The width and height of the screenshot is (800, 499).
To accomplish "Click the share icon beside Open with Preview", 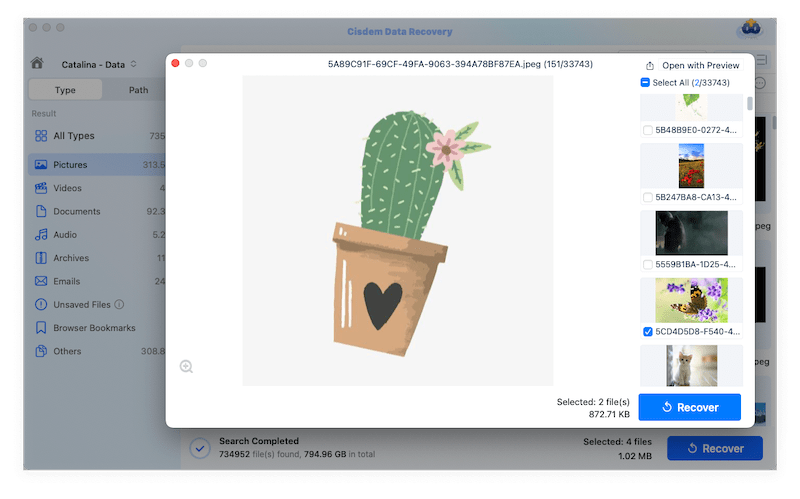I will point(649,66).
